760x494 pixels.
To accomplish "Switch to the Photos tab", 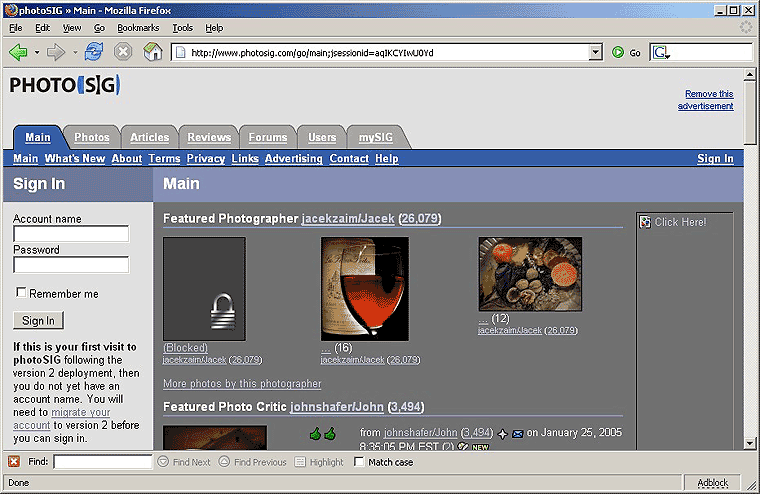I will (x=92, y=137).
